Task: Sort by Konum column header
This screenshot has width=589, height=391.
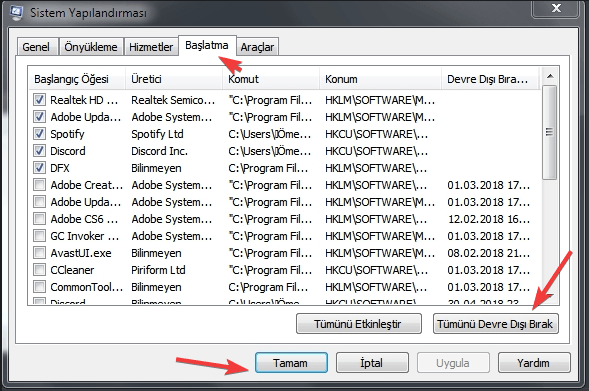Action: [x=381, y=79]
